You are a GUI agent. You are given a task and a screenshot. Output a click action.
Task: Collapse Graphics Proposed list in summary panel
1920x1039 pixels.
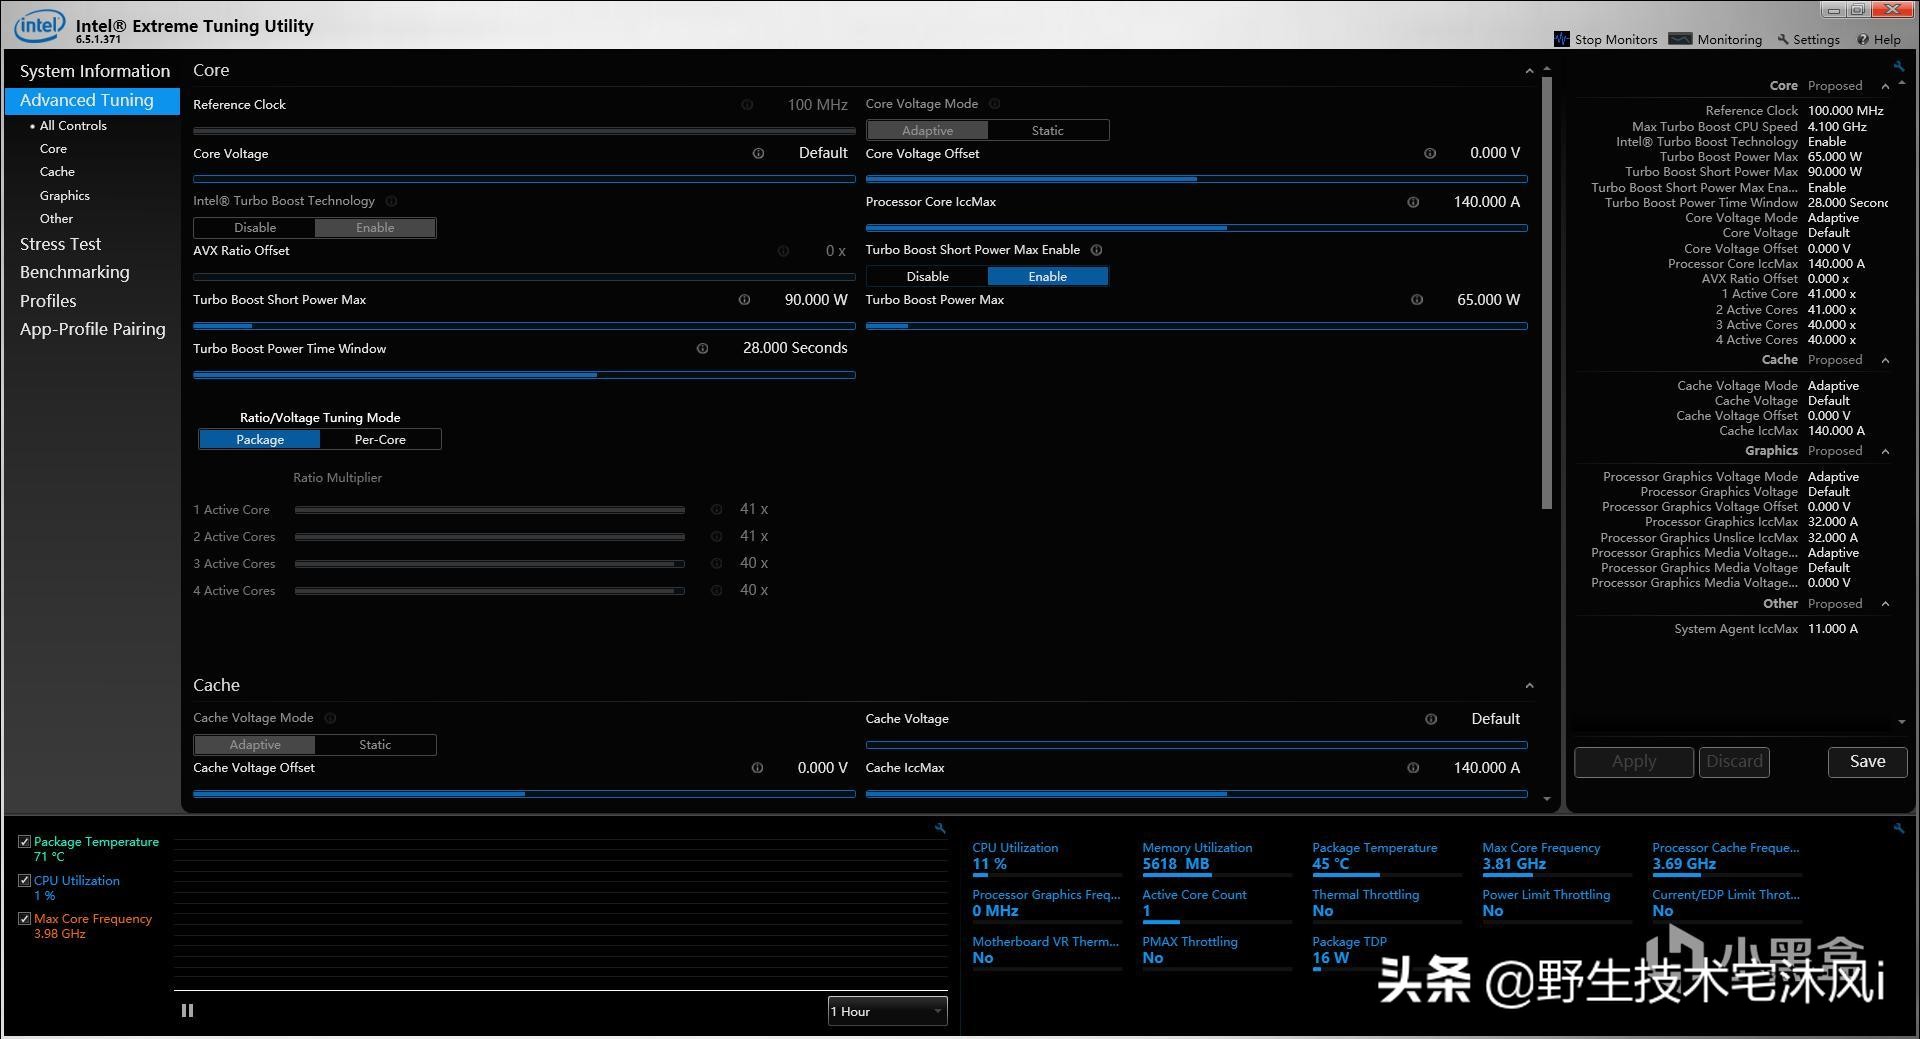click(1885, 451)
